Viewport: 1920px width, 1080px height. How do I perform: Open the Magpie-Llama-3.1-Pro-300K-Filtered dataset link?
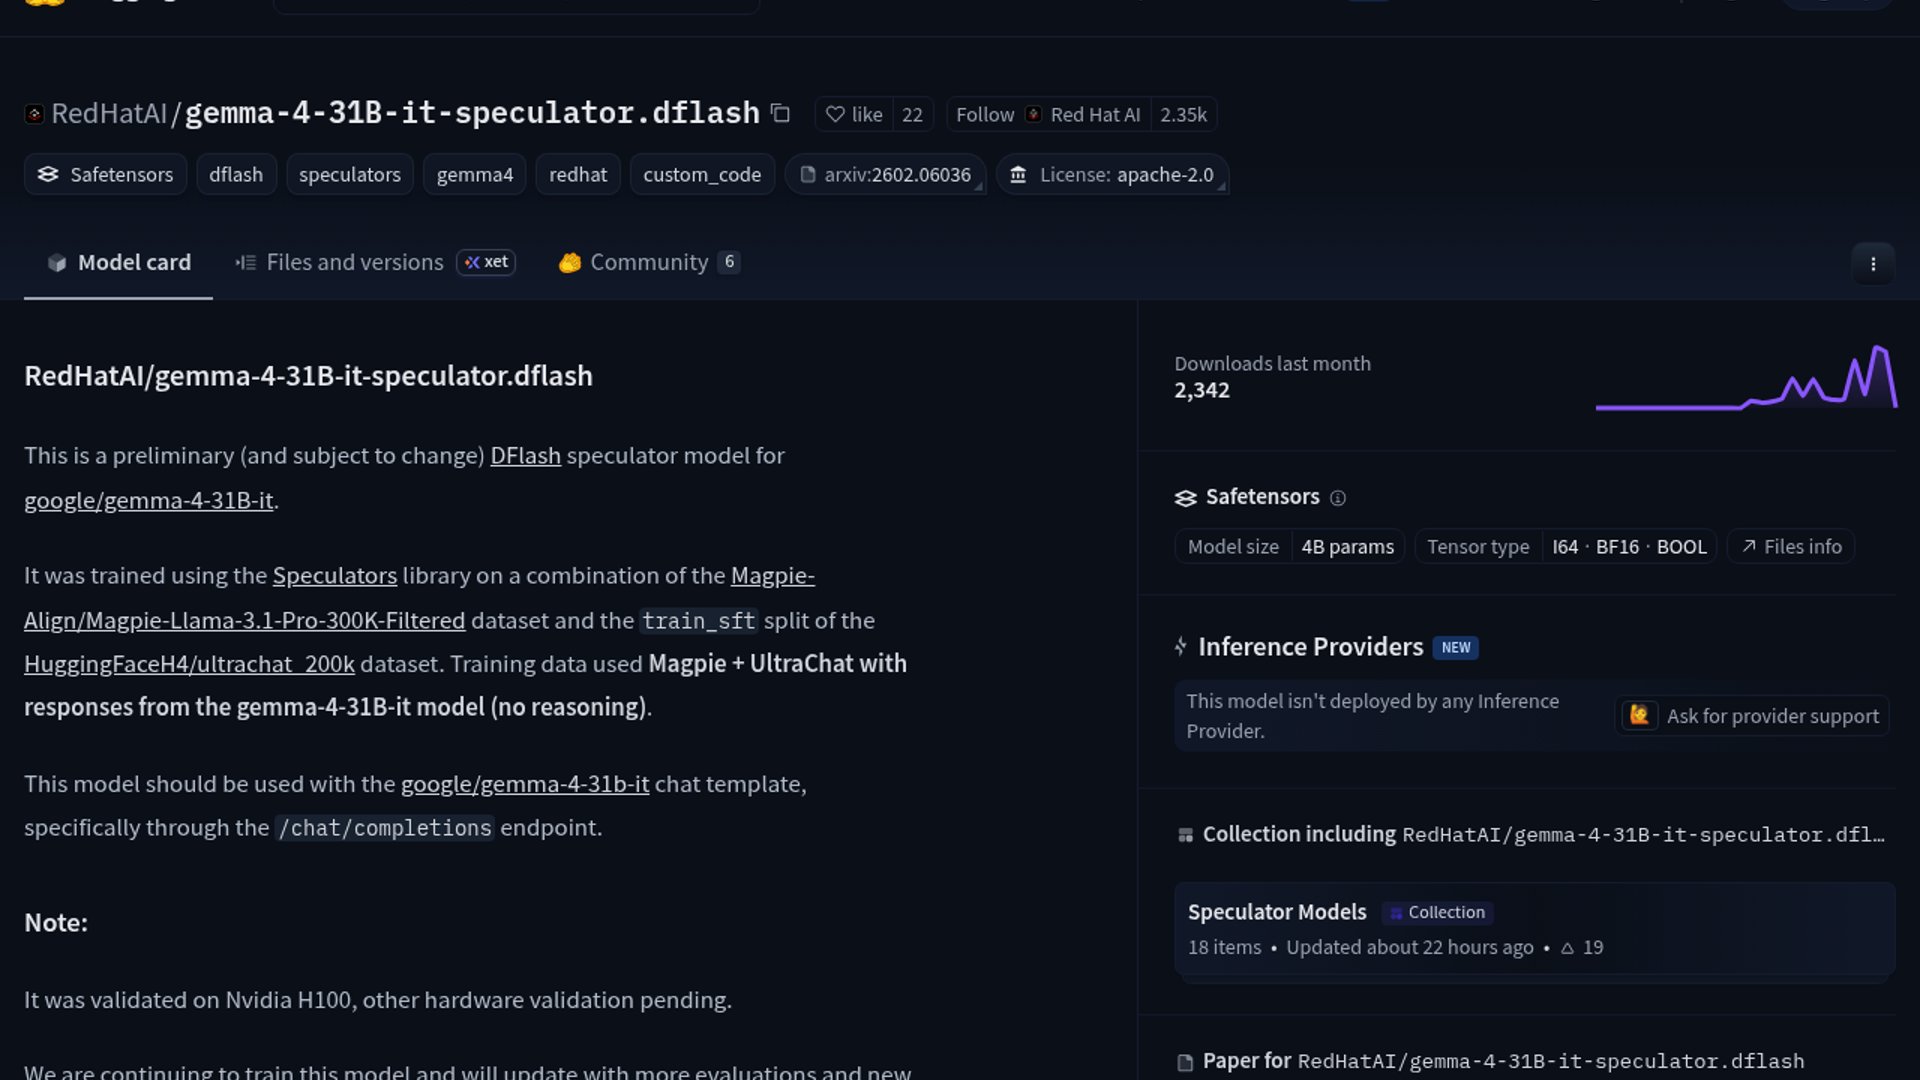click(x=244, y=621)
